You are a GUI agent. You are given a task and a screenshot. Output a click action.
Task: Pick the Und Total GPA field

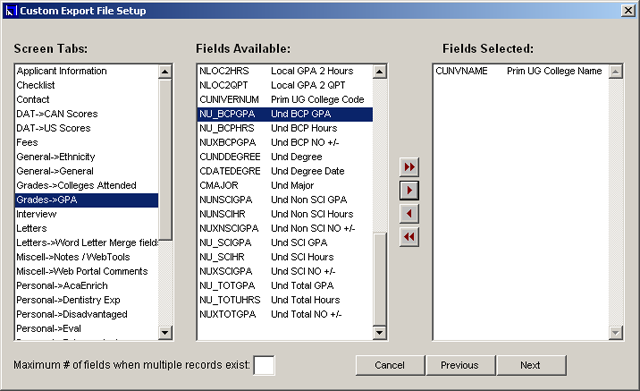(285, 286)
